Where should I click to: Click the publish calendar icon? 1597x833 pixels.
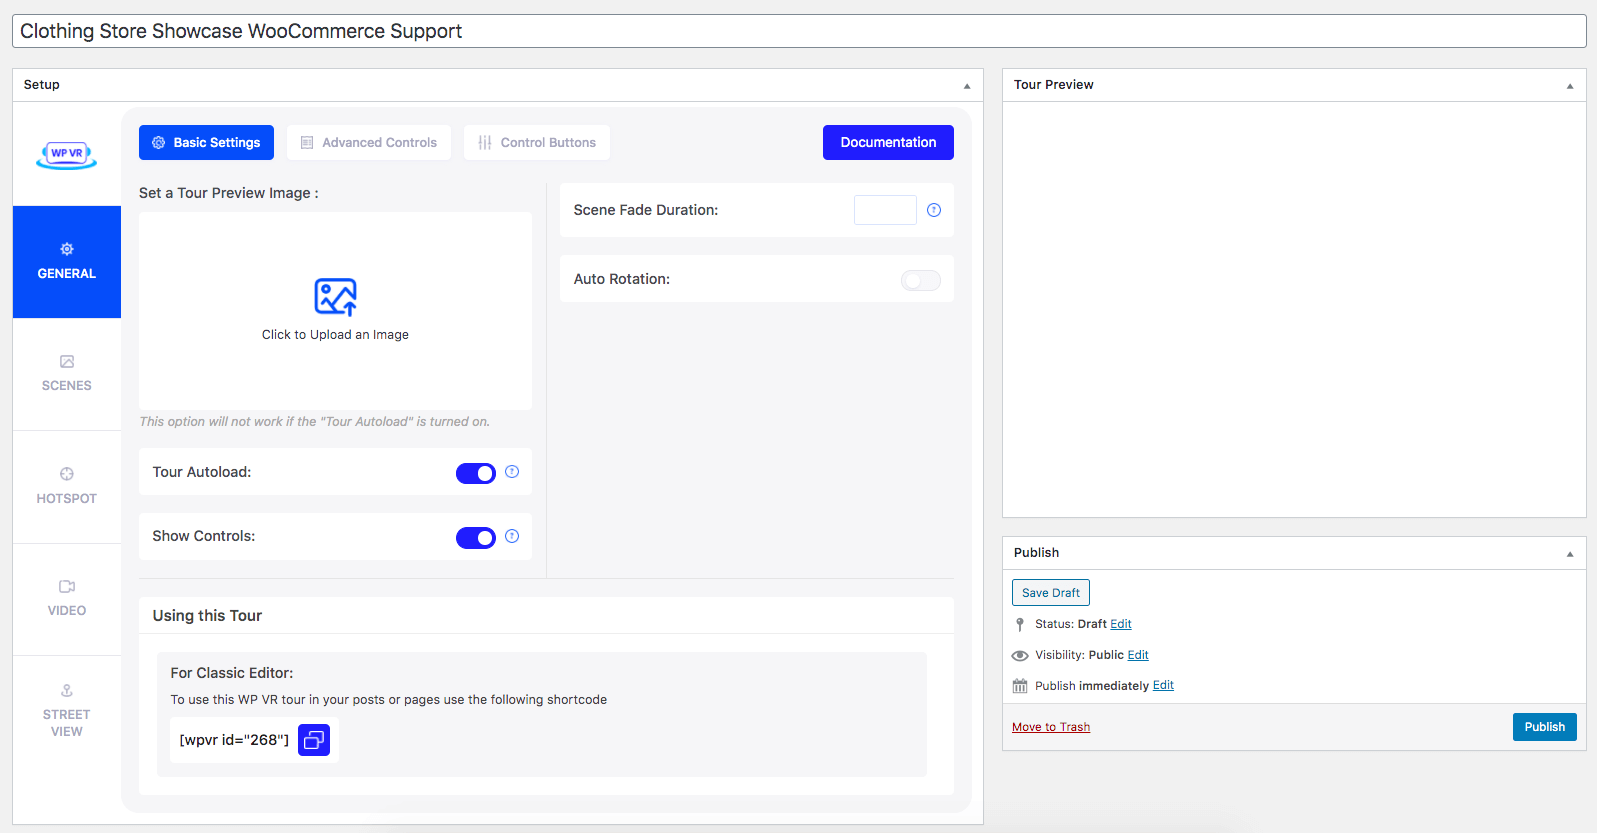[x=1020, y=686]
